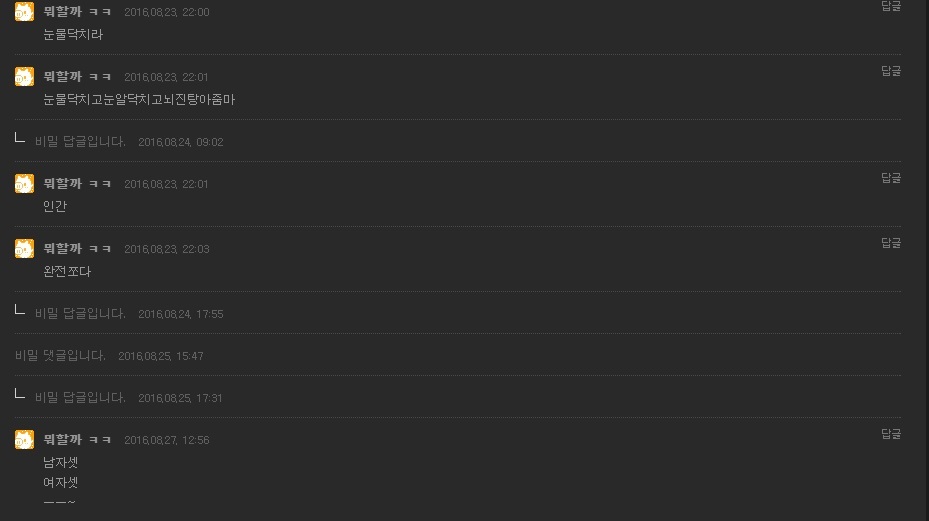Viewport: 929px width, 521px height.
Task: Click avatar of the 눈물닥치고눈알닥치고뇌진탕아줌마 comment
Action: point(24,77)
